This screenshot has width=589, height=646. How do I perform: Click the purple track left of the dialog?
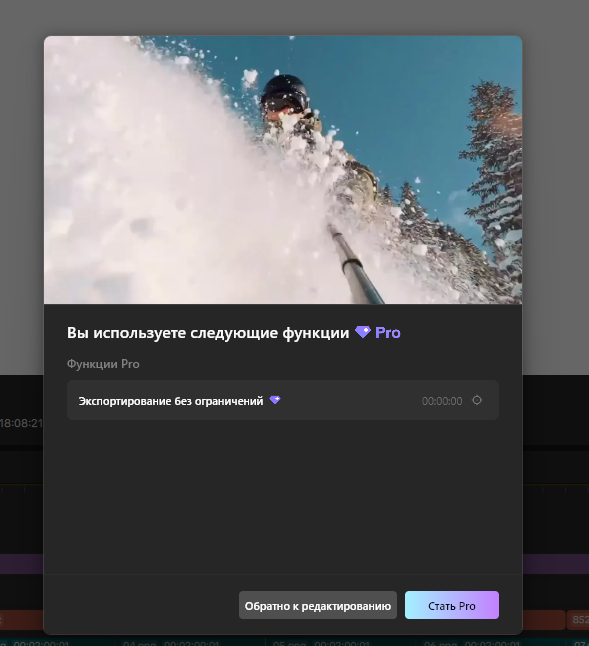pyautogui.click(x=21, y=564)
